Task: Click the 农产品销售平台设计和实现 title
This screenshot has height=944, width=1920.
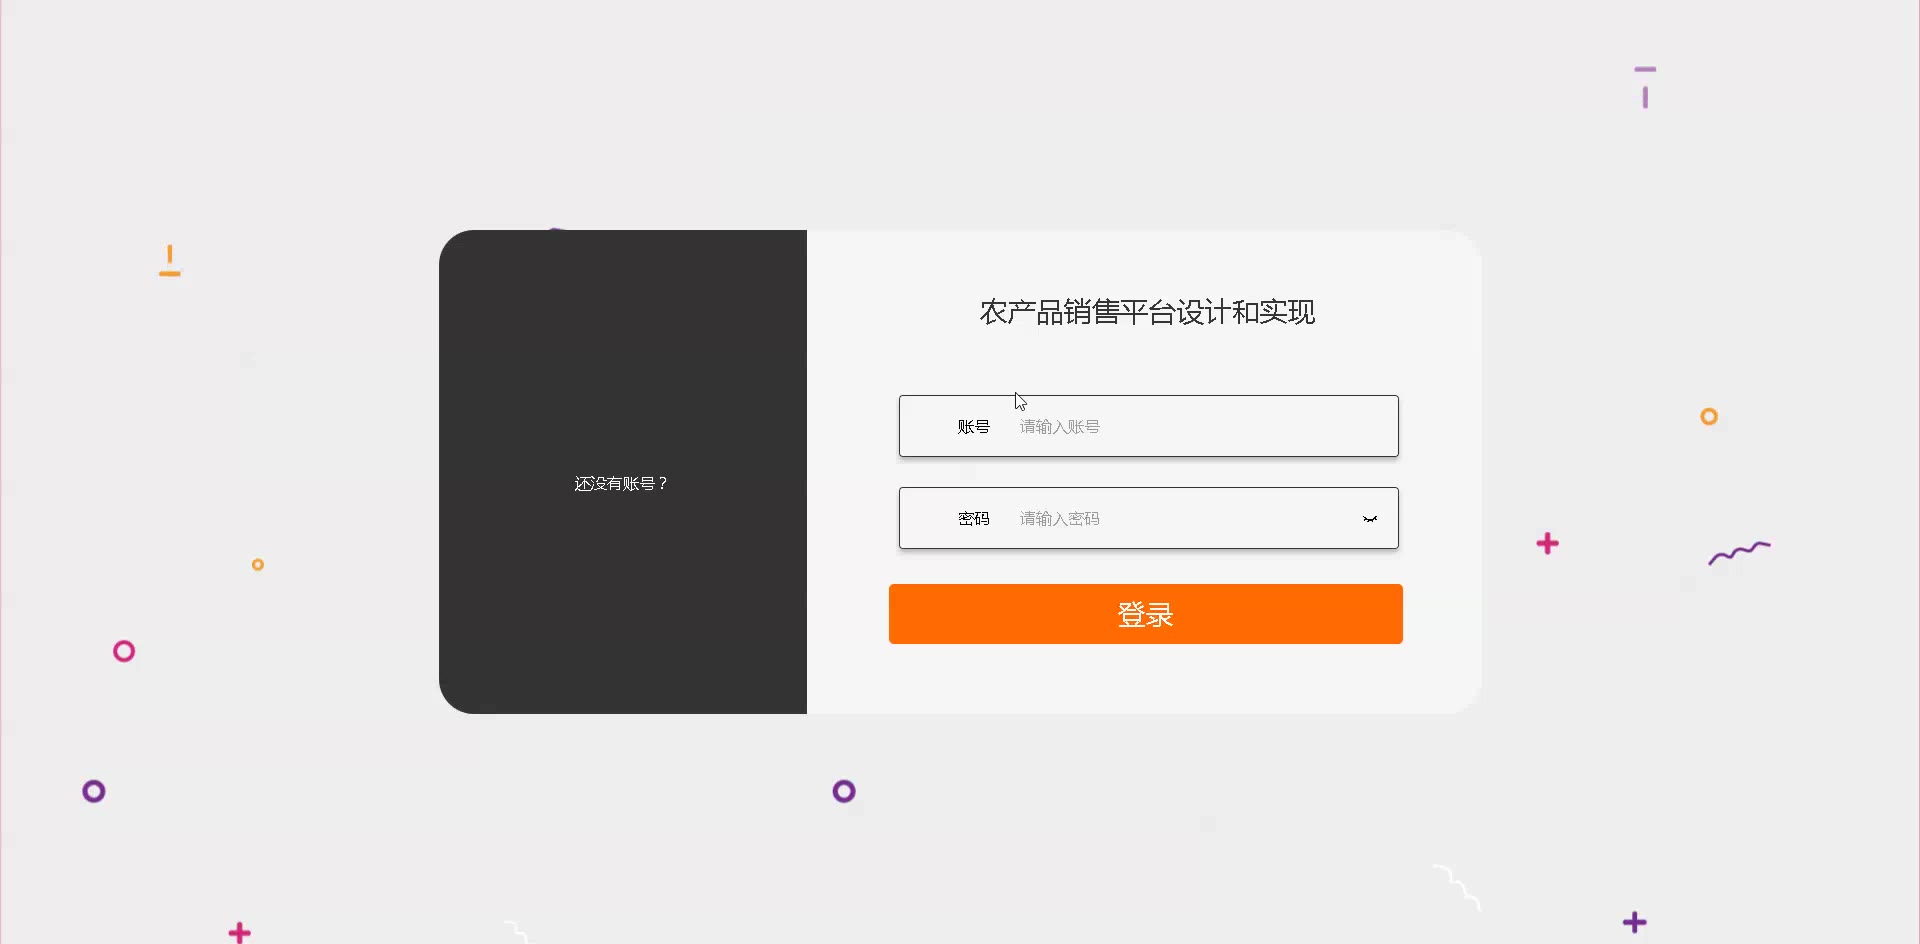Action: (x=1147, y=312)
